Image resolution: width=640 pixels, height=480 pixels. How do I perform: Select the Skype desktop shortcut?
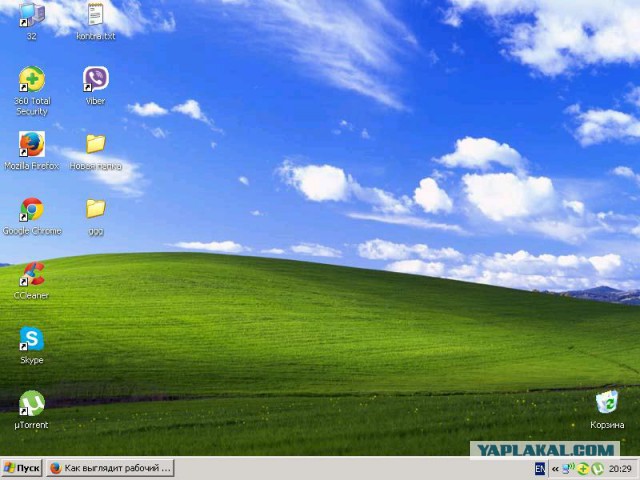31,339
